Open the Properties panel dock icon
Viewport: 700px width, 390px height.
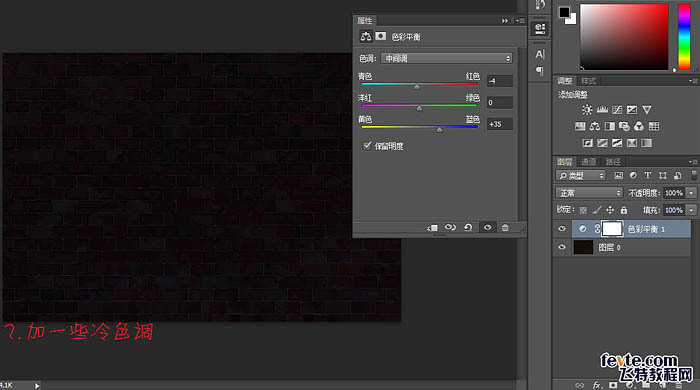click(540, 29)
